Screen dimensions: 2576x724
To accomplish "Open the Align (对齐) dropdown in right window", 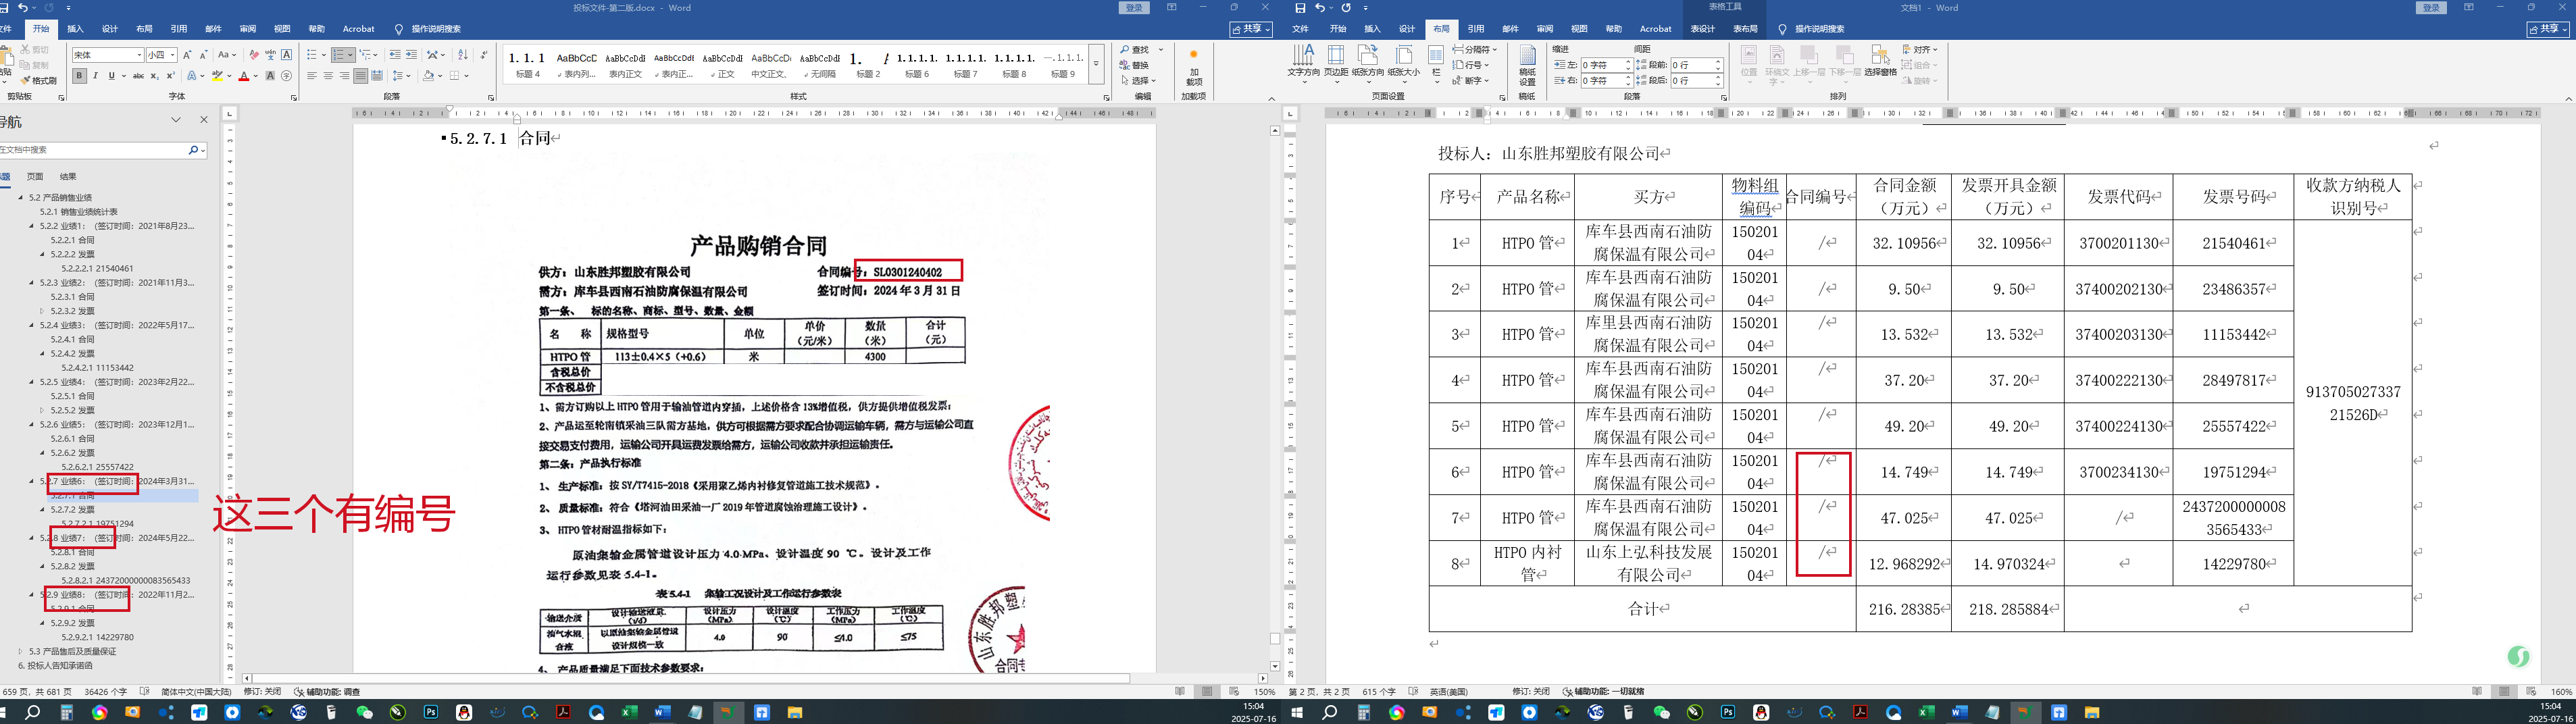I will tap(1919, 49).
